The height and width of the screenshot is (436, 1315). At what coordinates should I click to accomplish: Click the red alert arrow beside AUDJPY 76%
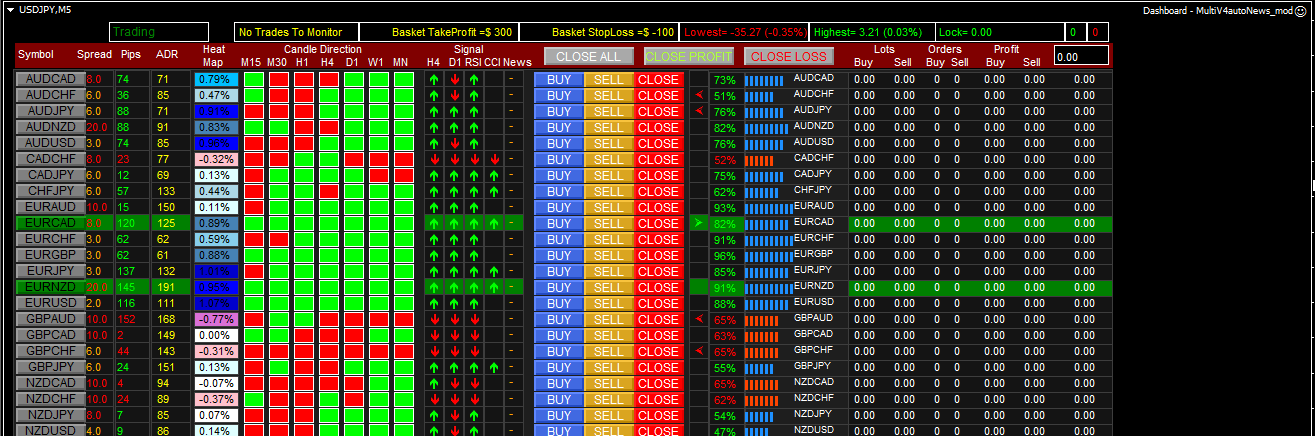pyautogui.click(x=699, y=111)
